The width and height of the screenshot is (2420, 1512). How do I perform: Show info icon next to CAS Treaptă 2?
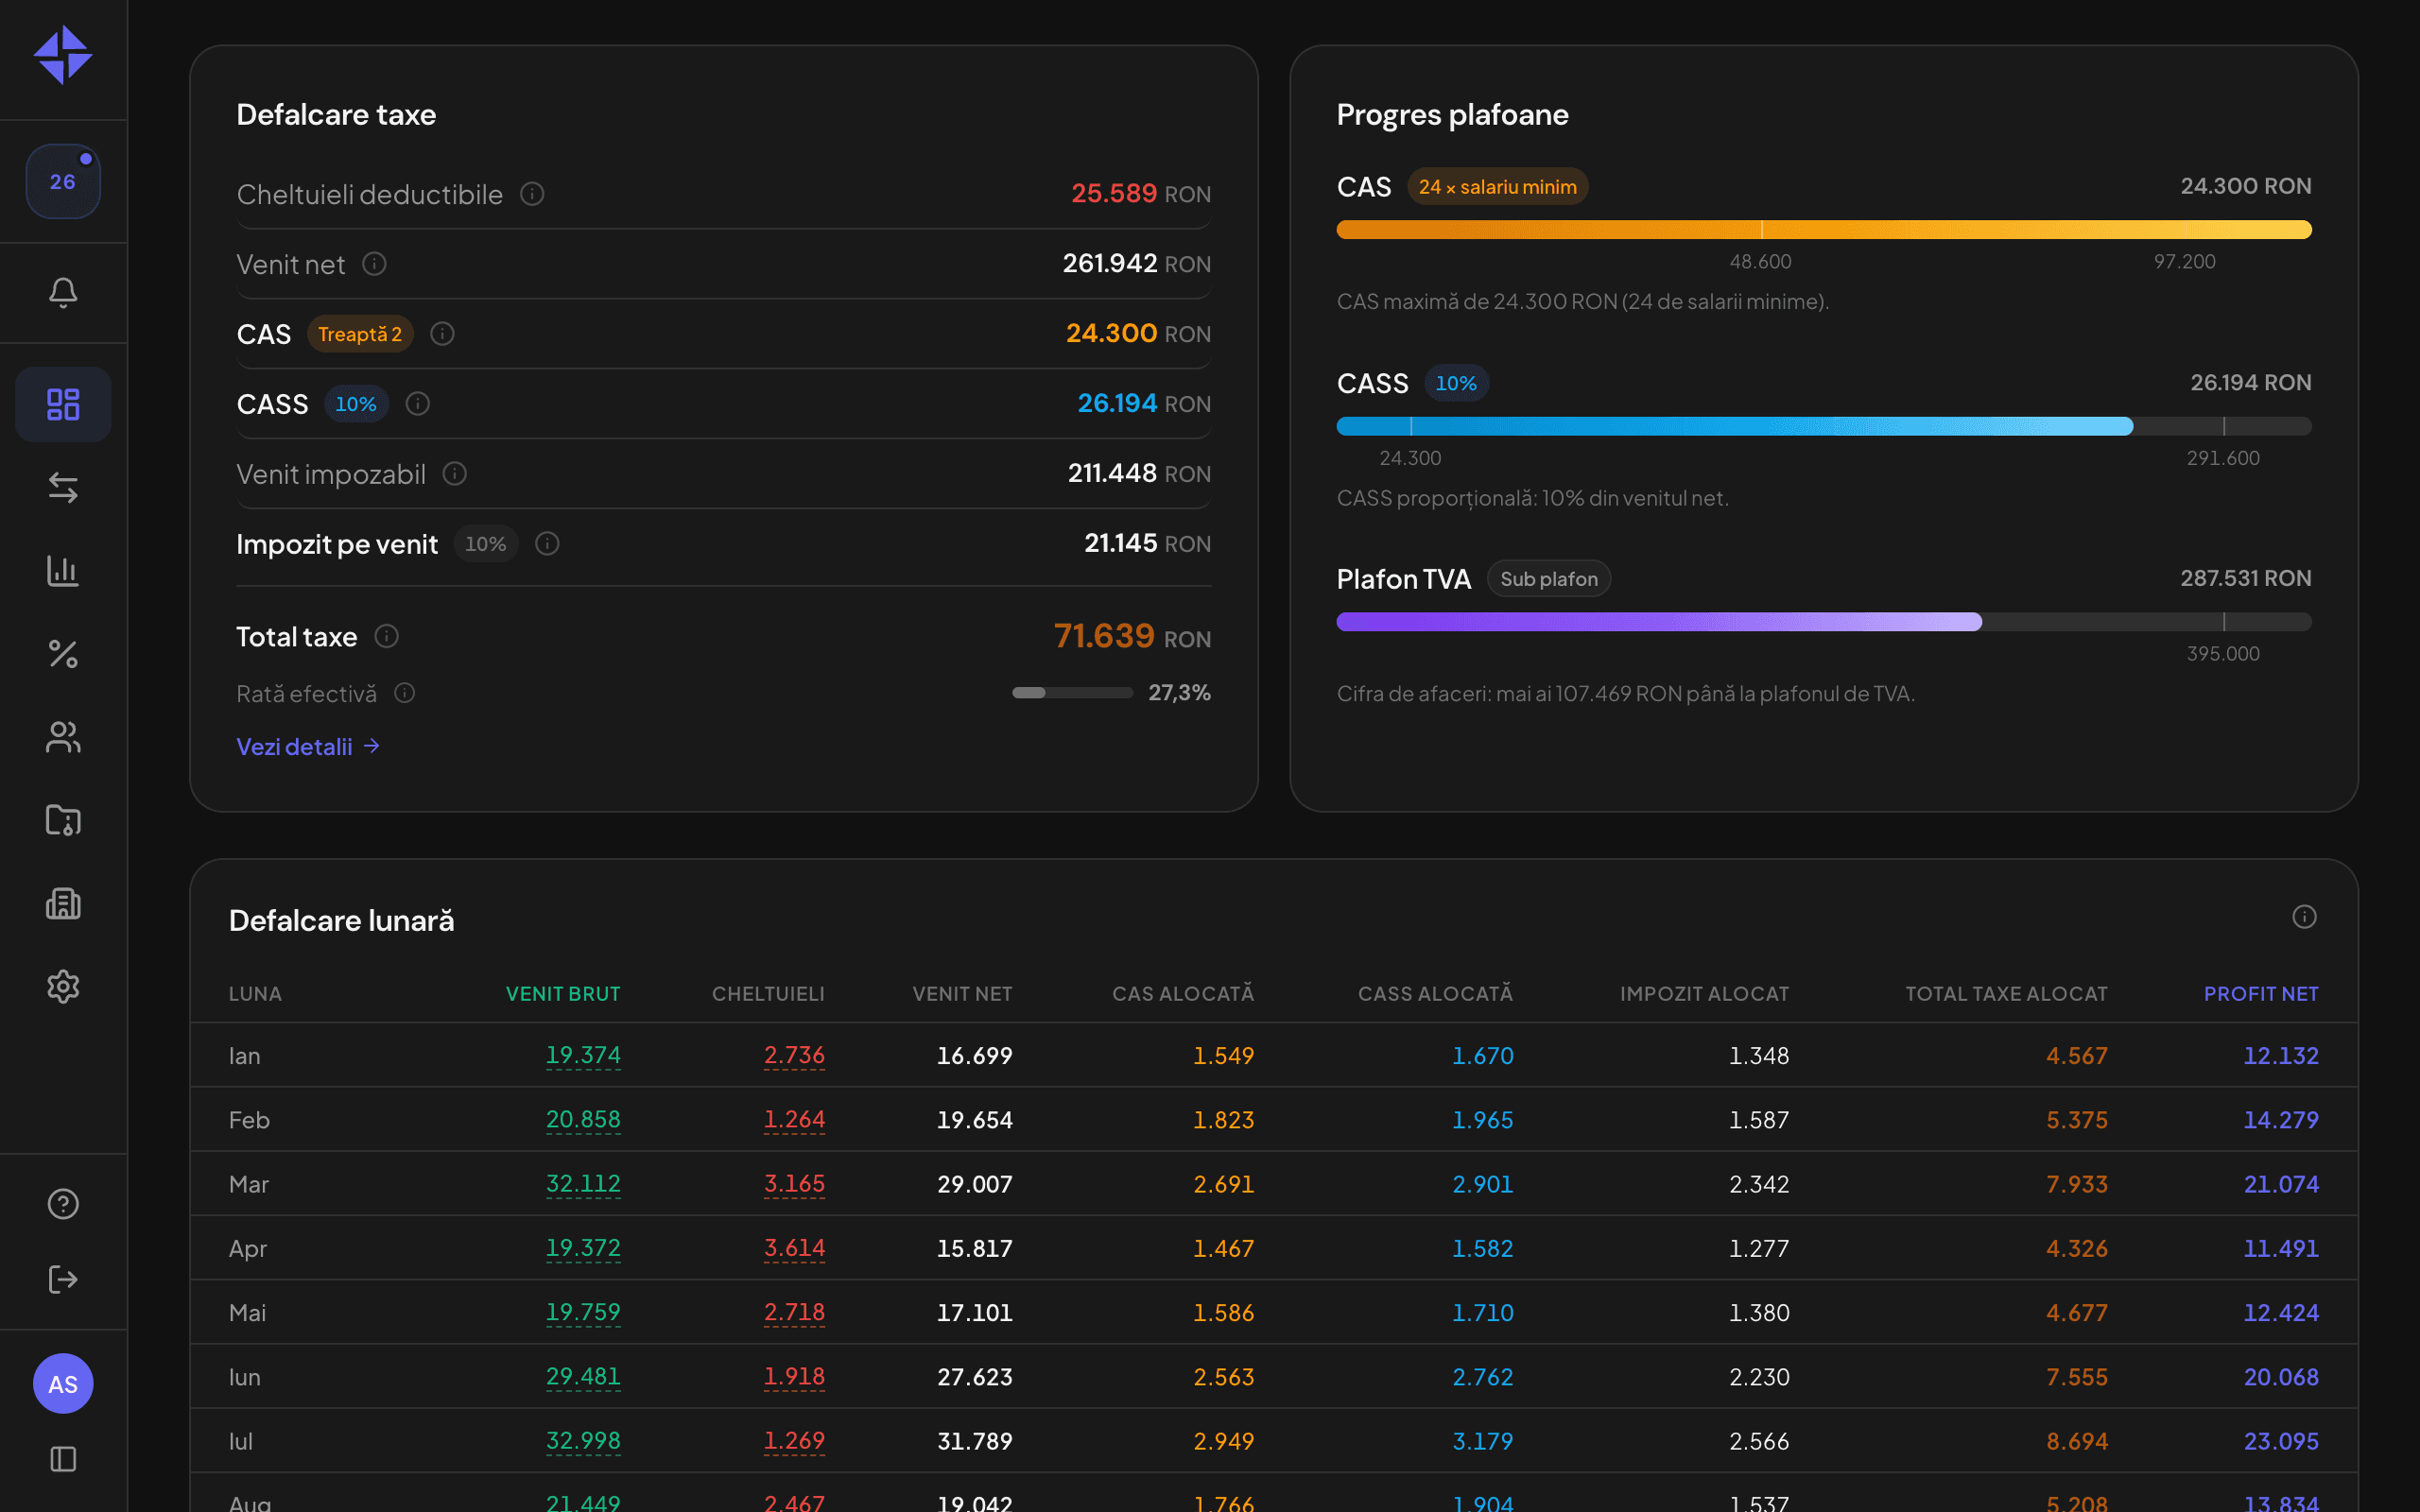(442, 334)
